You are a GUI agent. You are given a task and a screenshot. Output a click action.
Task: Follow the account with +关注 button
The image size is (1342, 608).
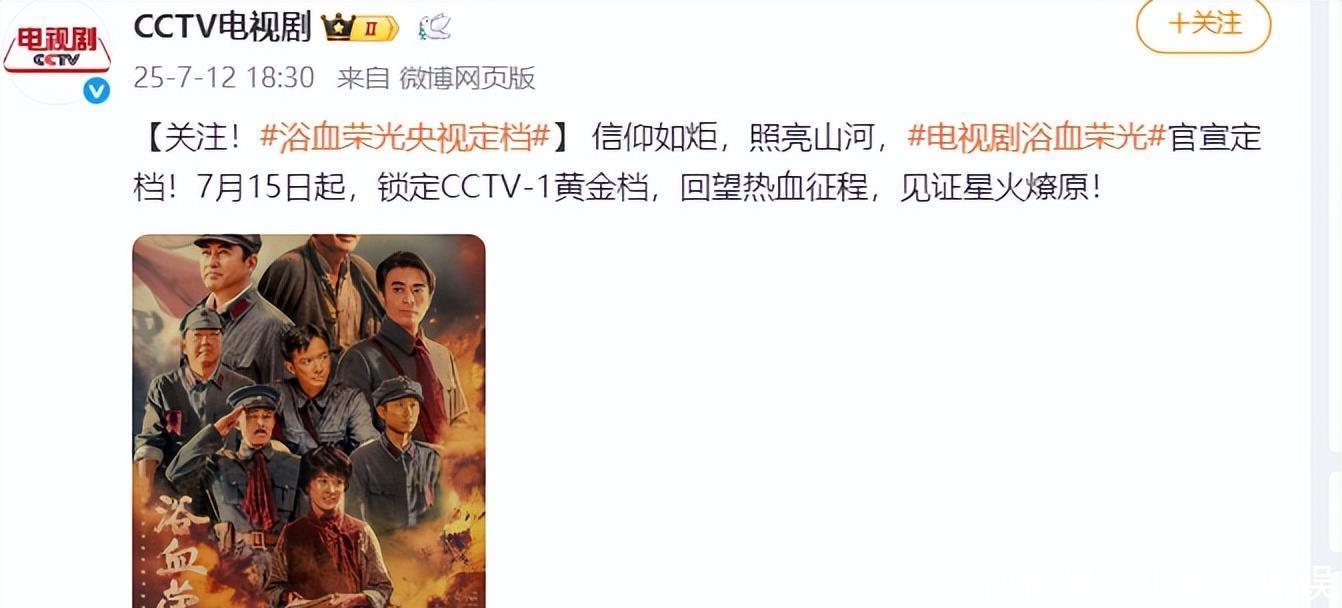[x=1203, y=24]
